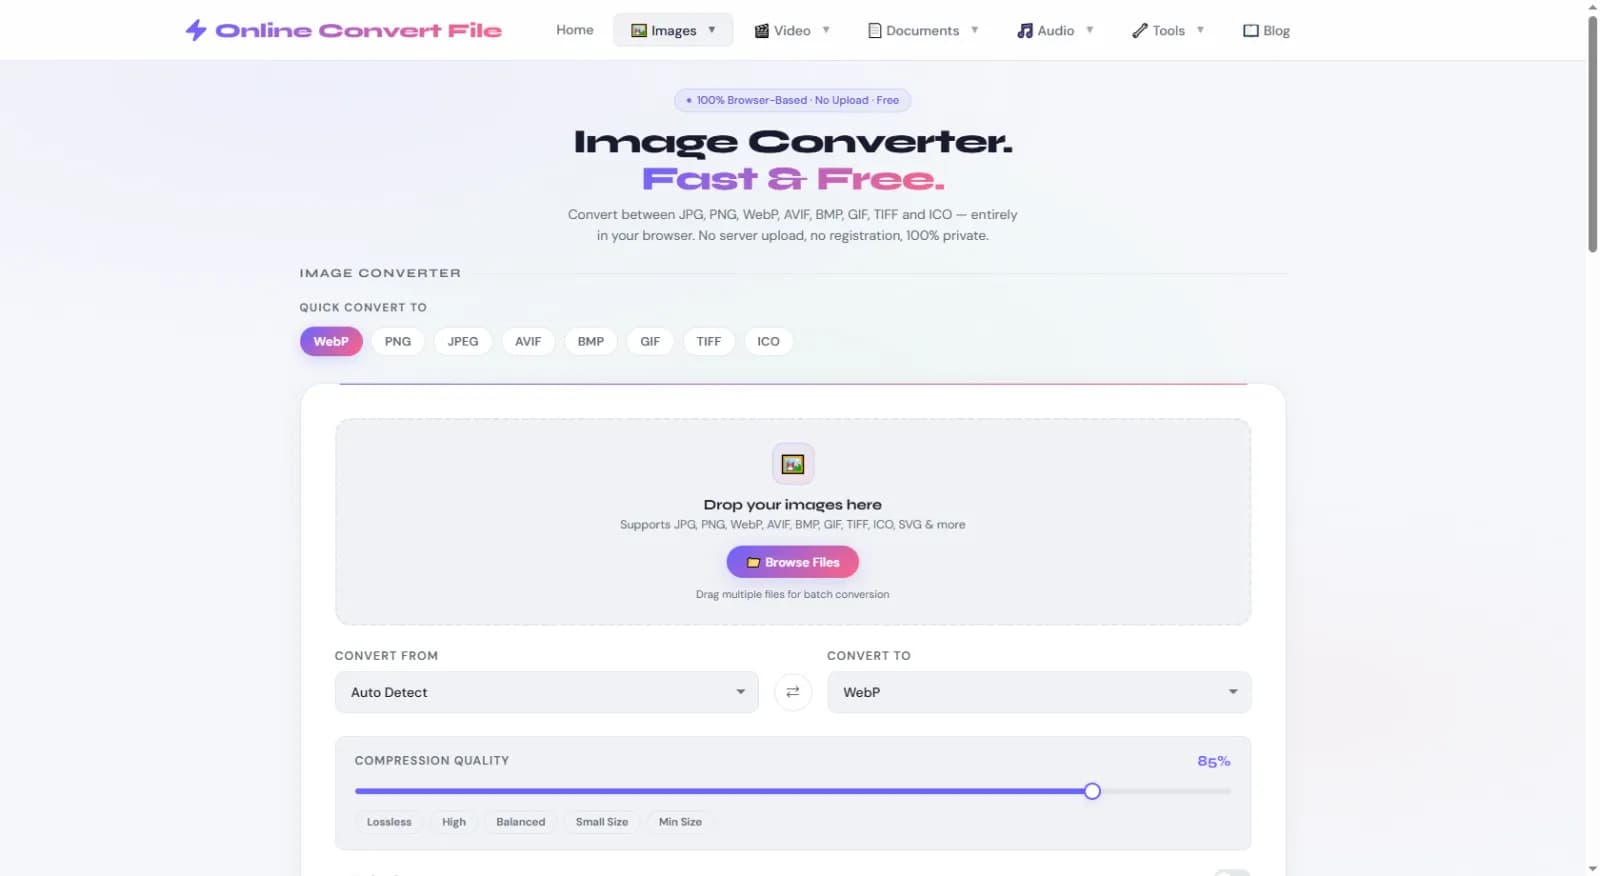Click the lightning bolt logo icon
1600x876 pixels.
[x=196, y=30]
